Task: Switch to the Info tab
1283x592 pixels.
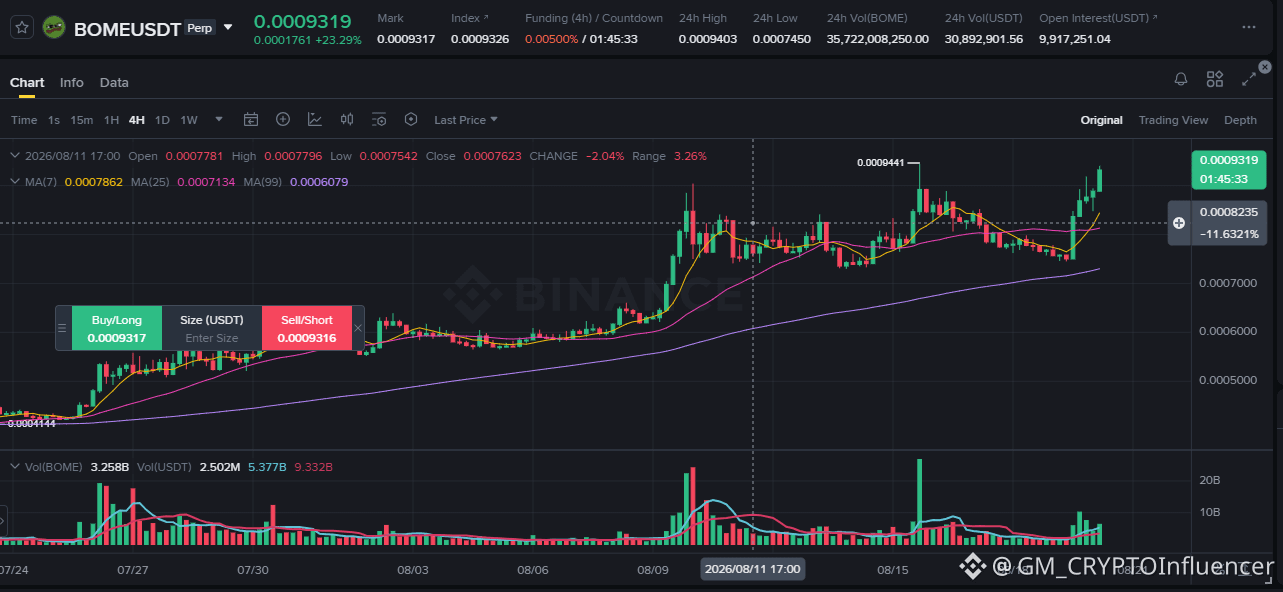Action: click(72, 82)
